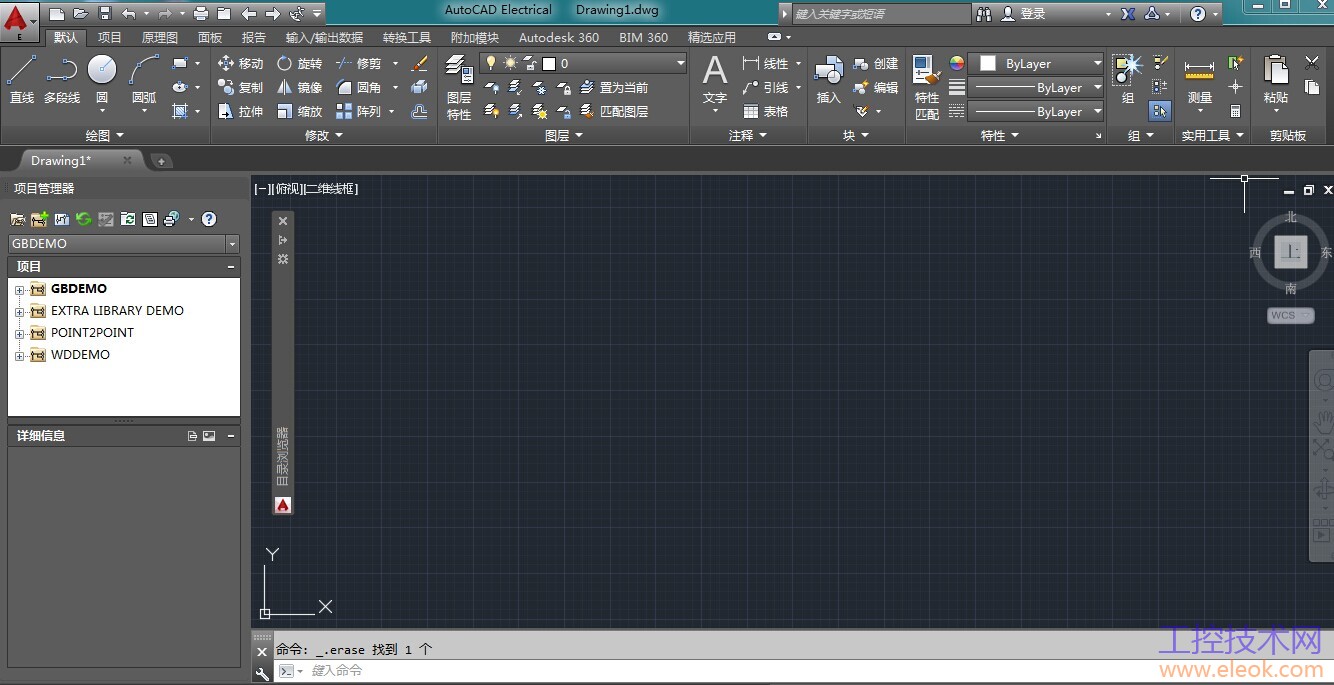Screen dimensions: 1334x685
Task: Click the Group (组) icon
Action: [x=1128, y=80]
